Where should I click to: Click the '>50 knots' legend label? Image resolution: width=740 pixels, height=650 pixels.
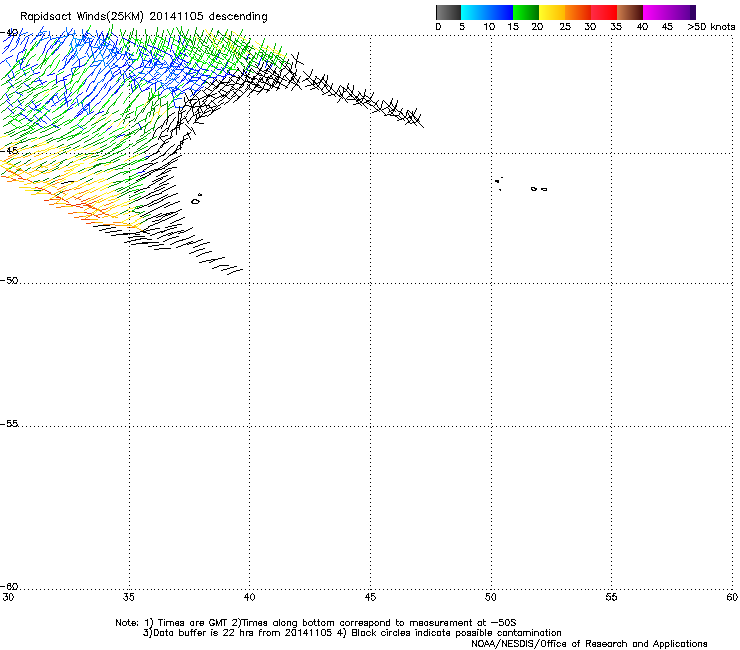tap(711, 27)
